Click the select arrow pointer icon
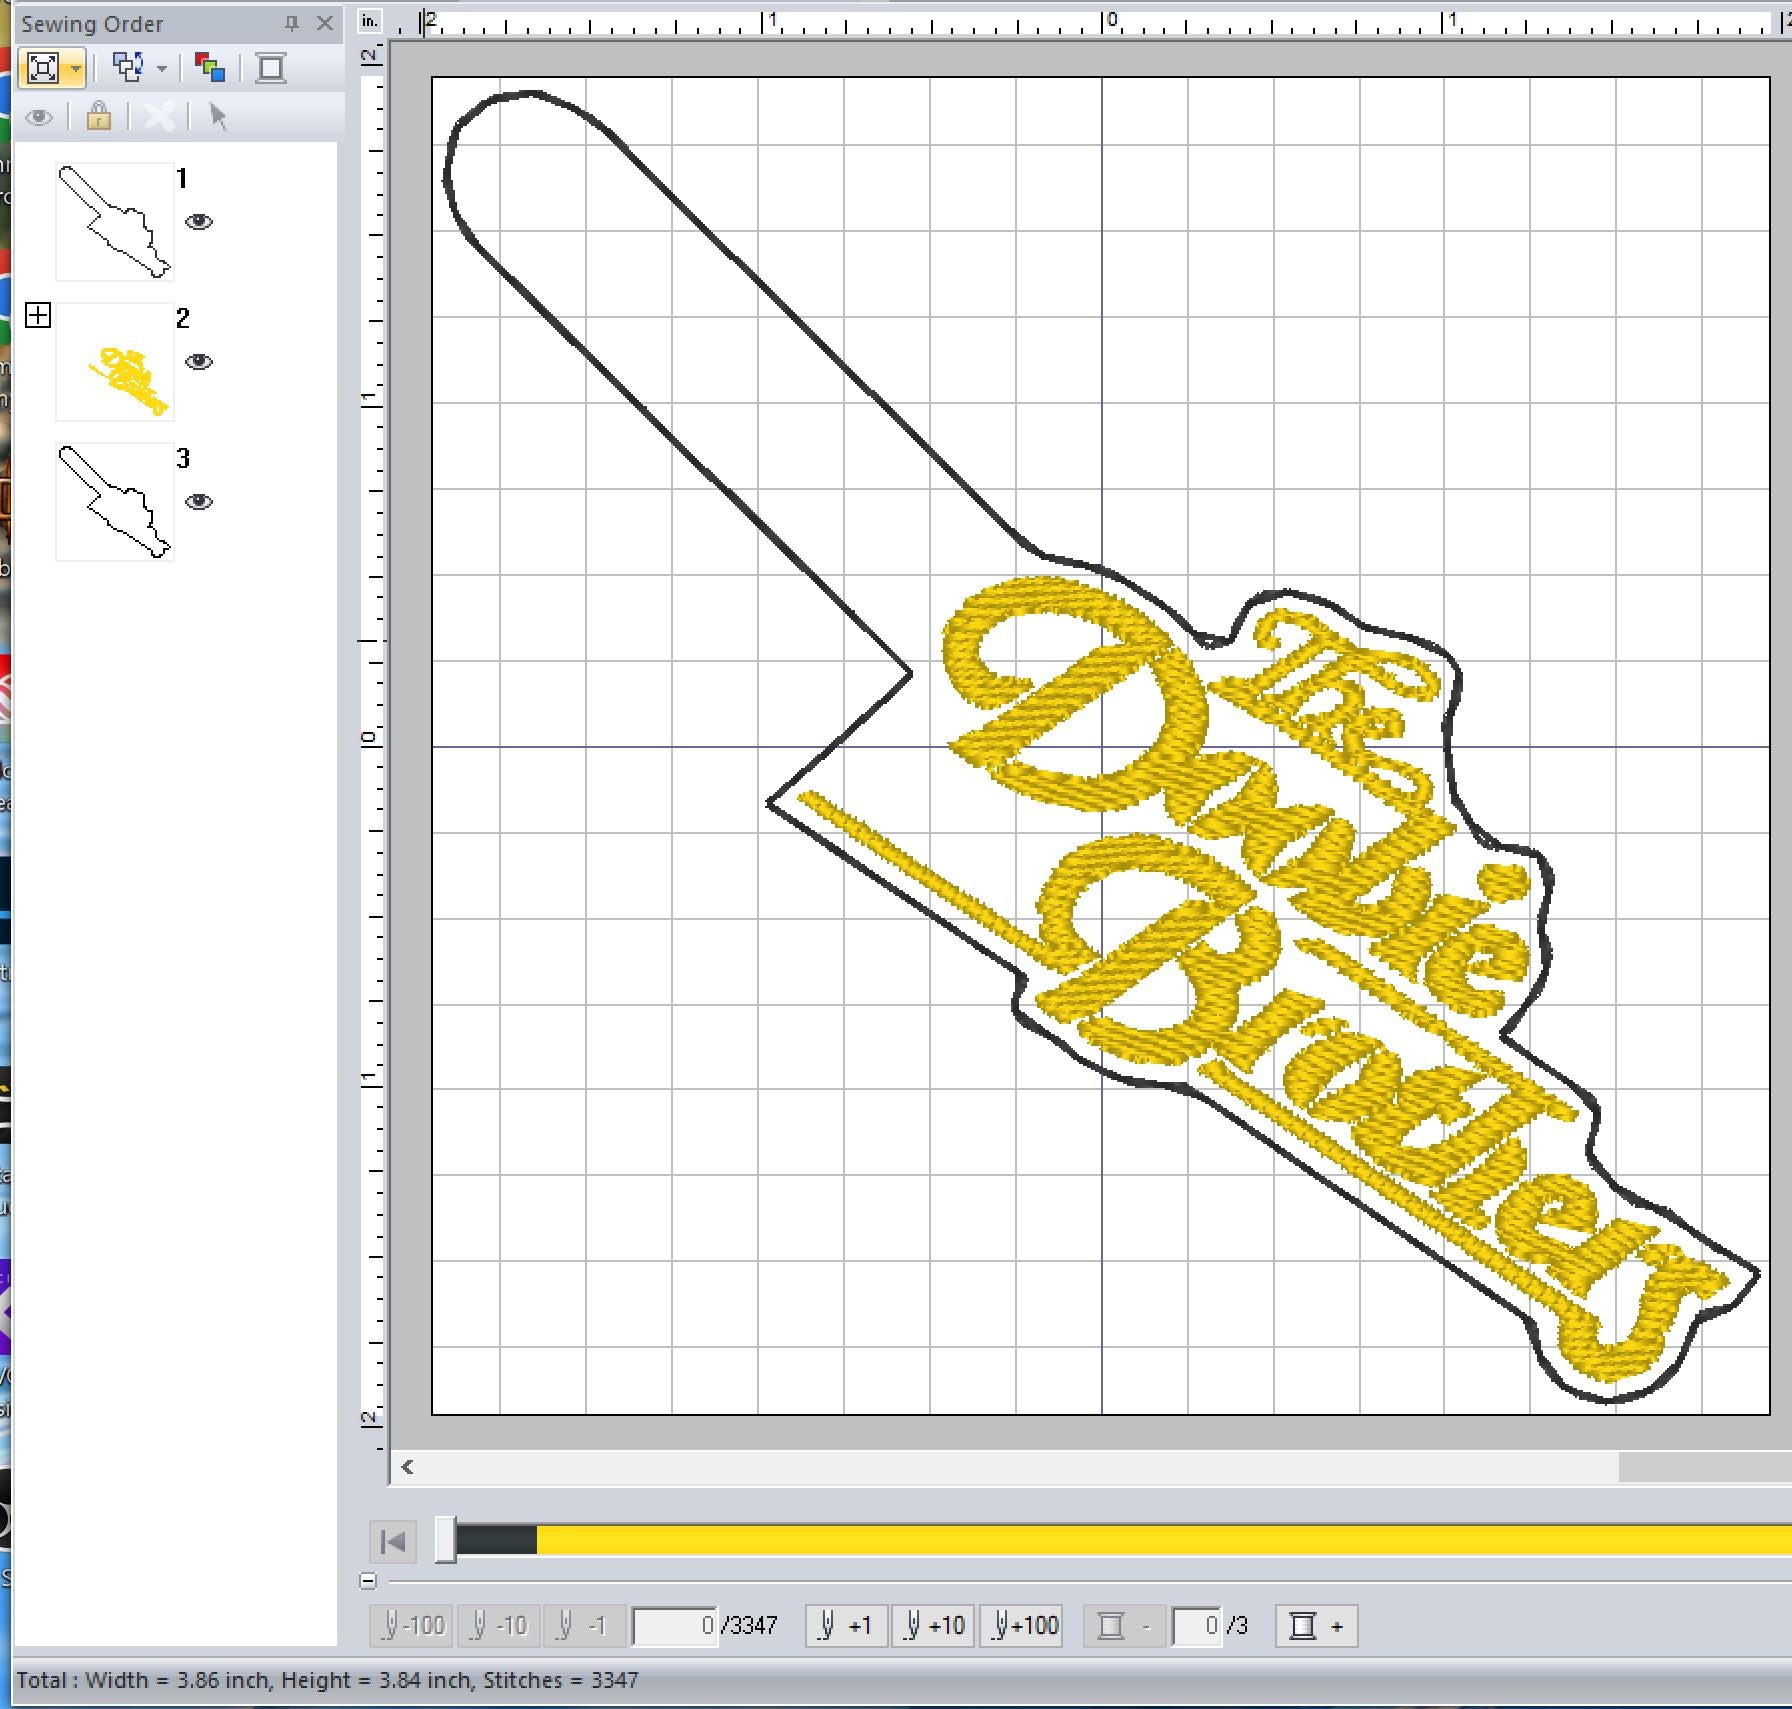The height and width of the screenshot is (1709, 1792). tap(218, 117)
